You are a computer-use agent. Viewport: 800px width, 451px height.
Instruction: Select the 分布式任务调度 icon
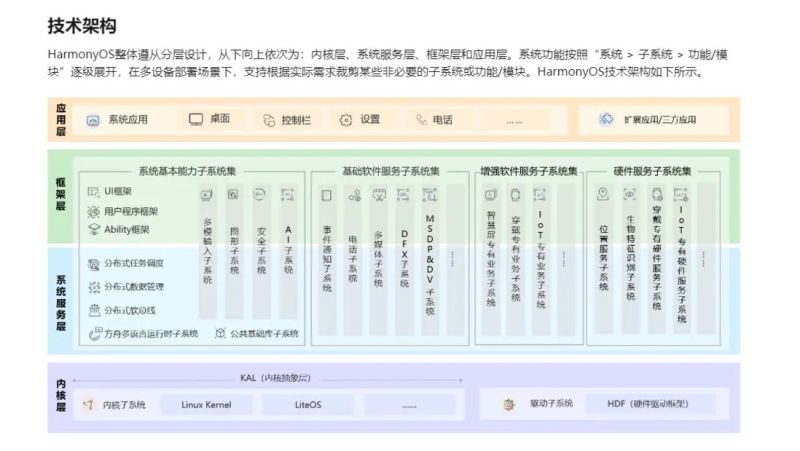pos(94,264)
